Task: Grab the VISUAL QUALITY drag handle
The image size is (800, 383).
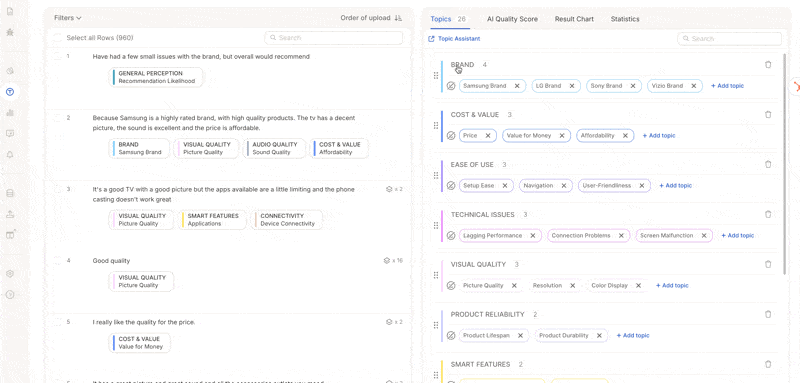Action: [436, 275]
